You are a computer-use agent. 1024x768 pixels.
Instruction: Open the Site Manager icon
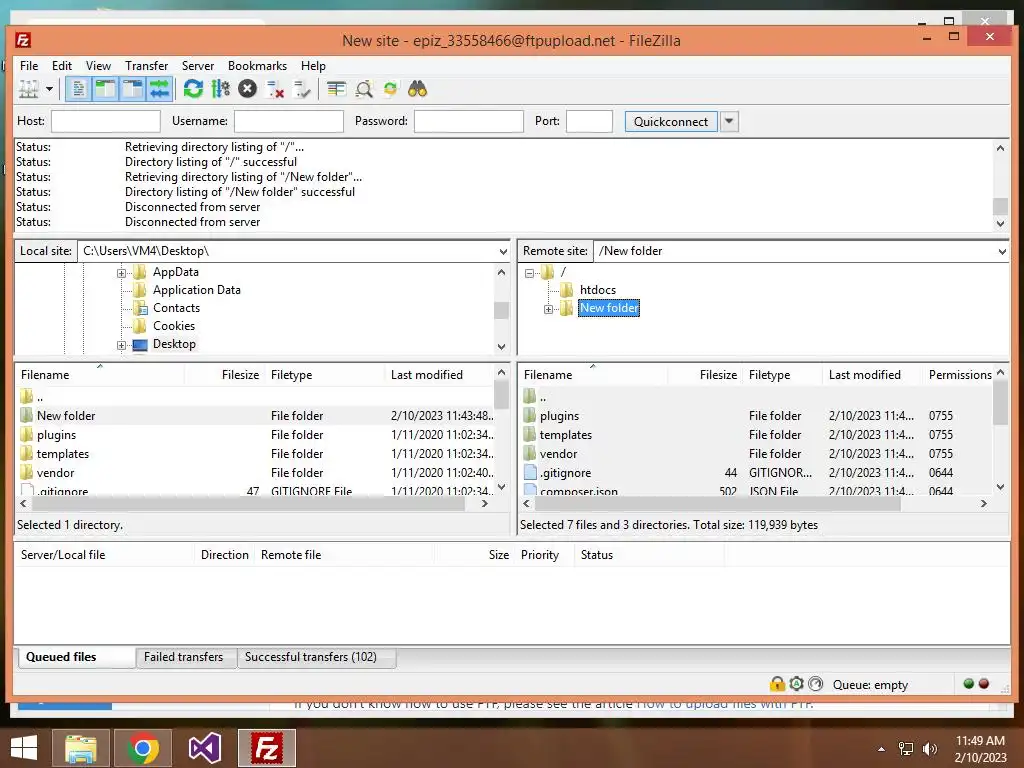pos(29,89)
